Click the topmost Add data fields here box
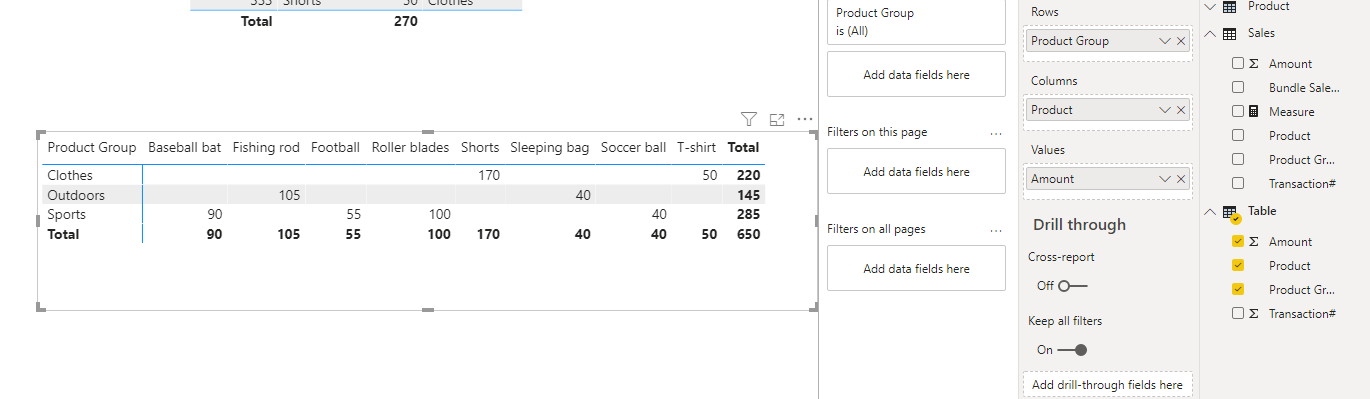 tap(916, 74)
